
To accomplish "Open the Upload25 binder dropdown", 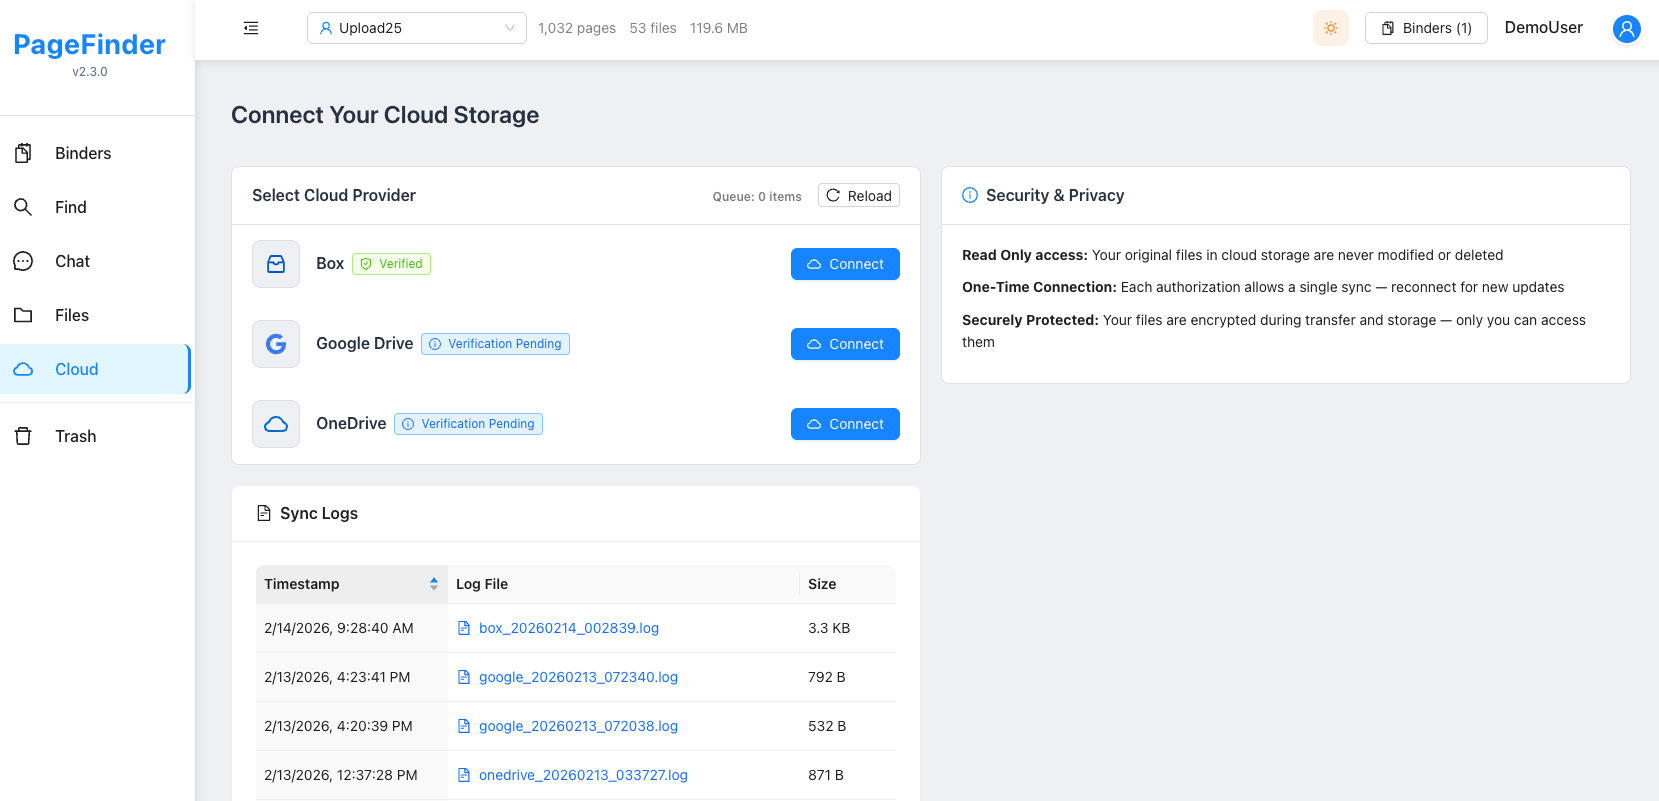I will point(417,28).
